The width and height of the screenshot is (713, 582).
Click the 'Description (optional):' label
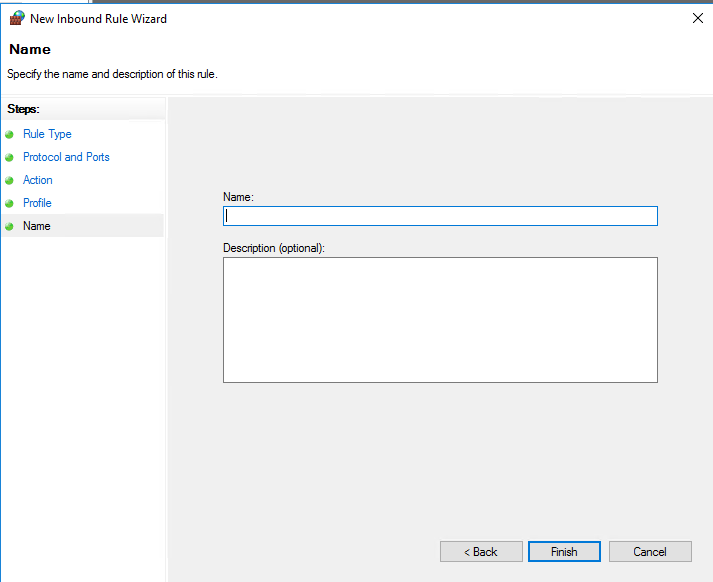coord(274,248)
